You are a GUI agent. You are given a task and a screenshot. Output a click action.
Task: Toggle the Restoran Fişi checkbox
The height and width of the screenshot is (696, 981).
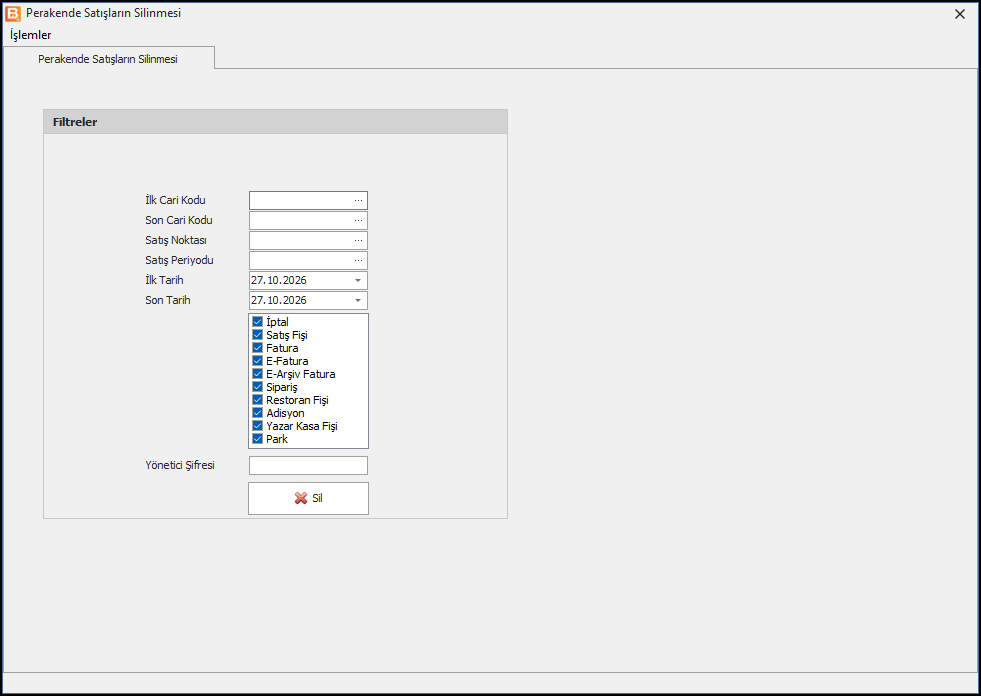pos(257,400)
